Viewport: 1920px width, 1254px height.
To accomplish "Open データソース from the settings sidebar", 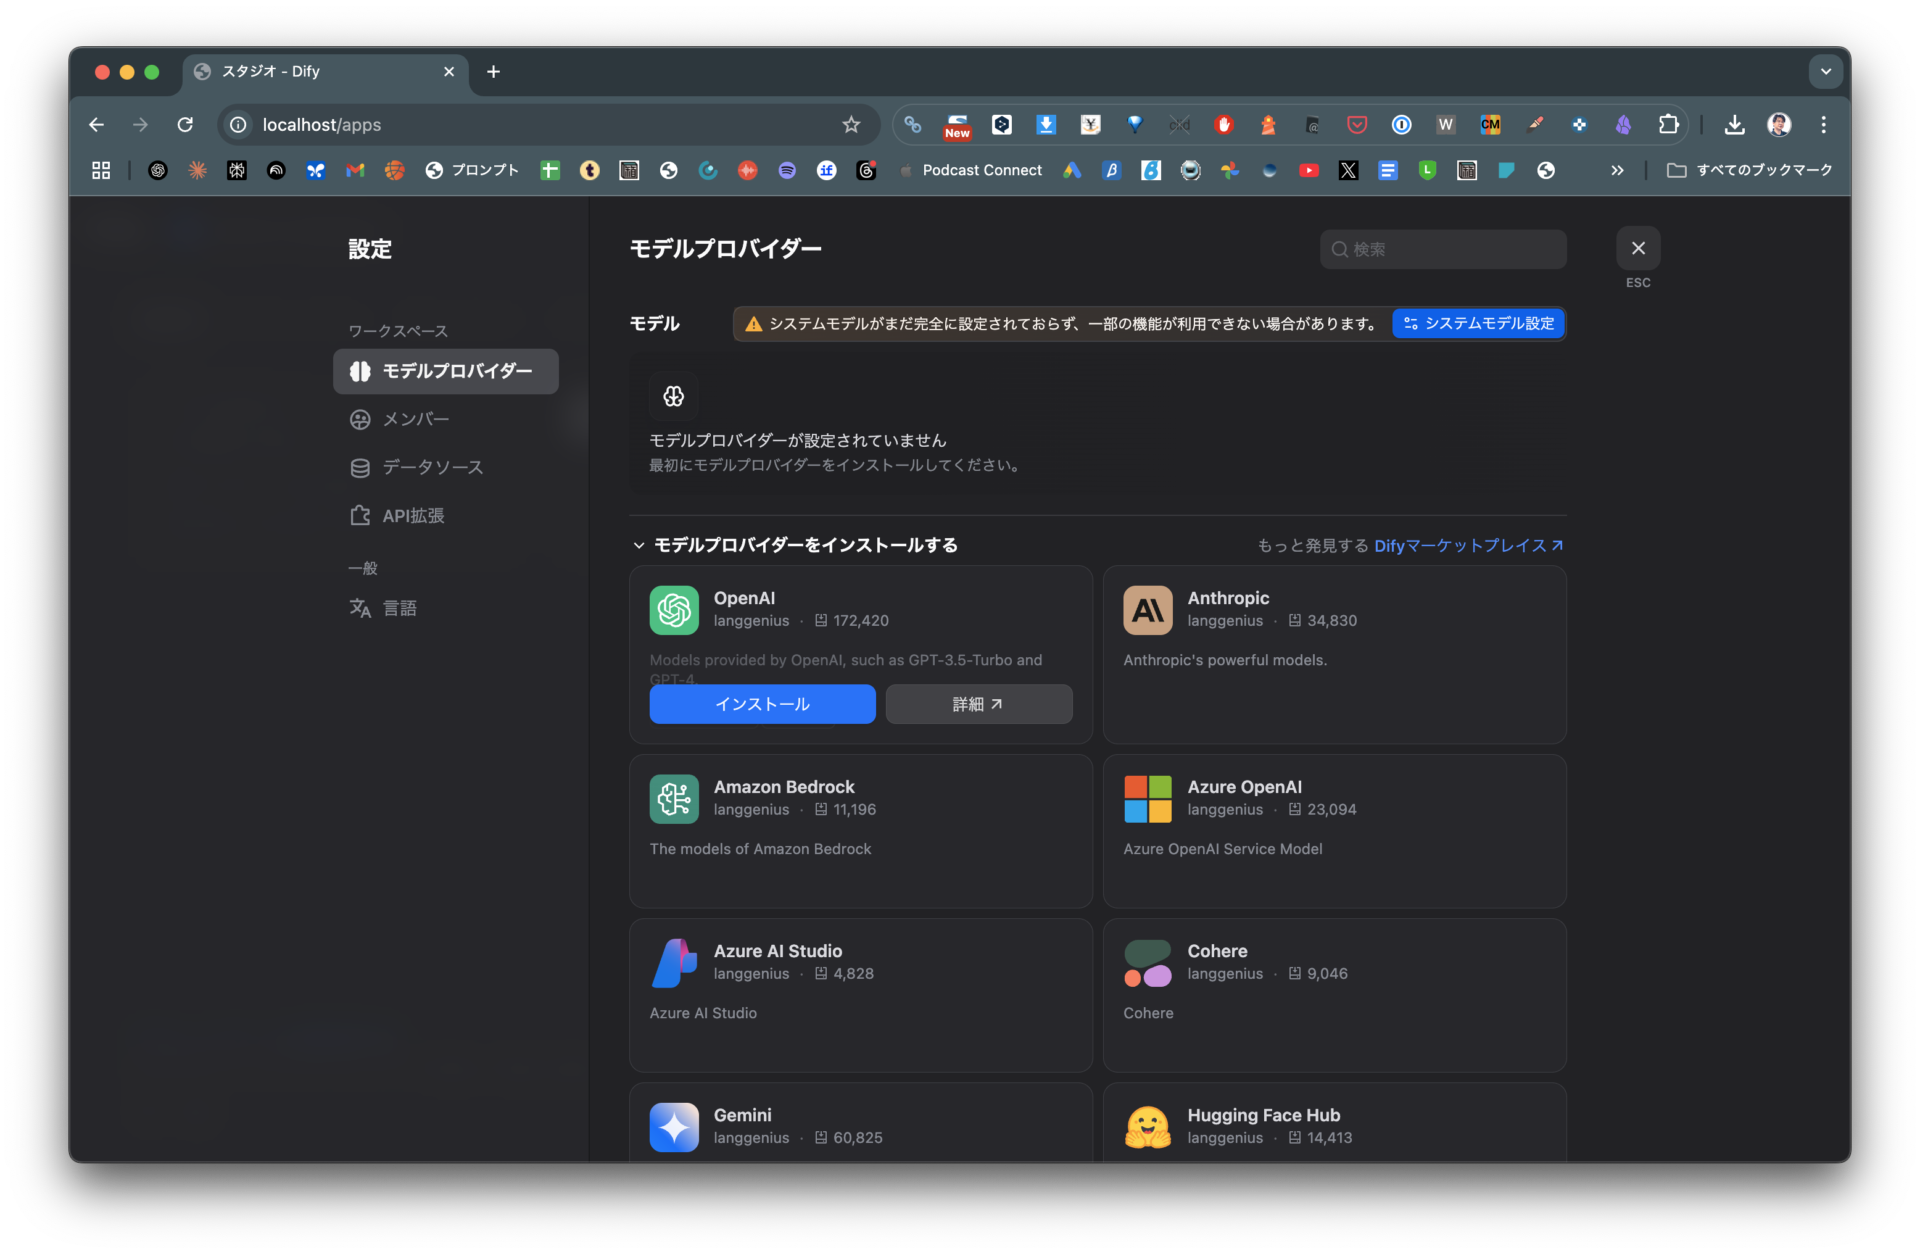I will (433, 467).
